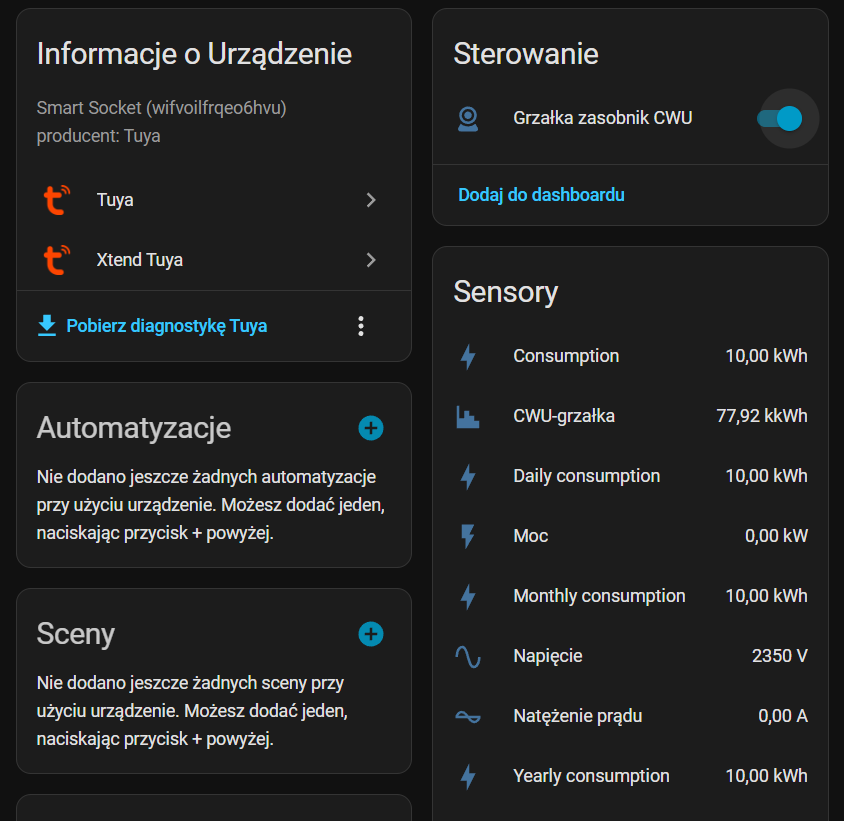Screen dimensions: 844x821
Task: Click the Consumption lightning bolt icon
Action: pyautogui.click(x=468, y=356)
